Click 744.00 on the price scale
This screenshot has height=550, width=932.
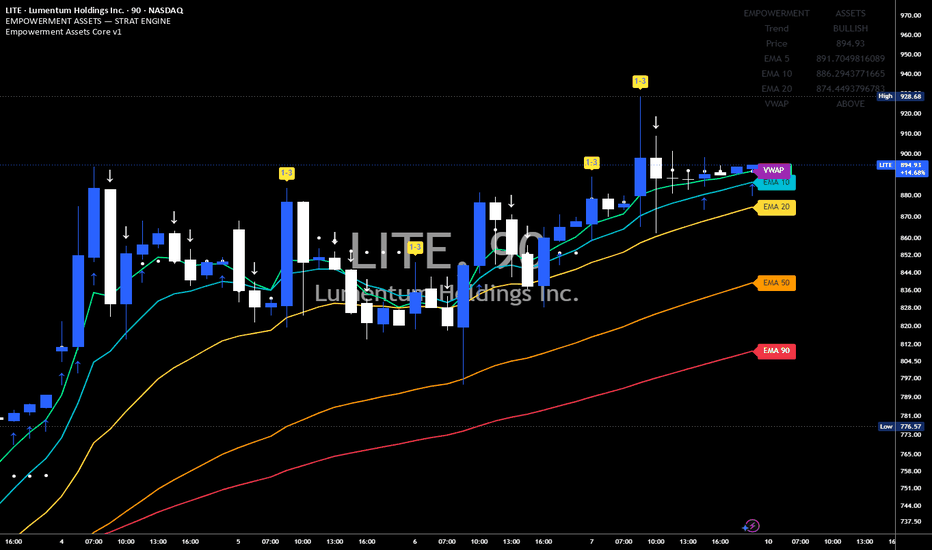[911, 506]
